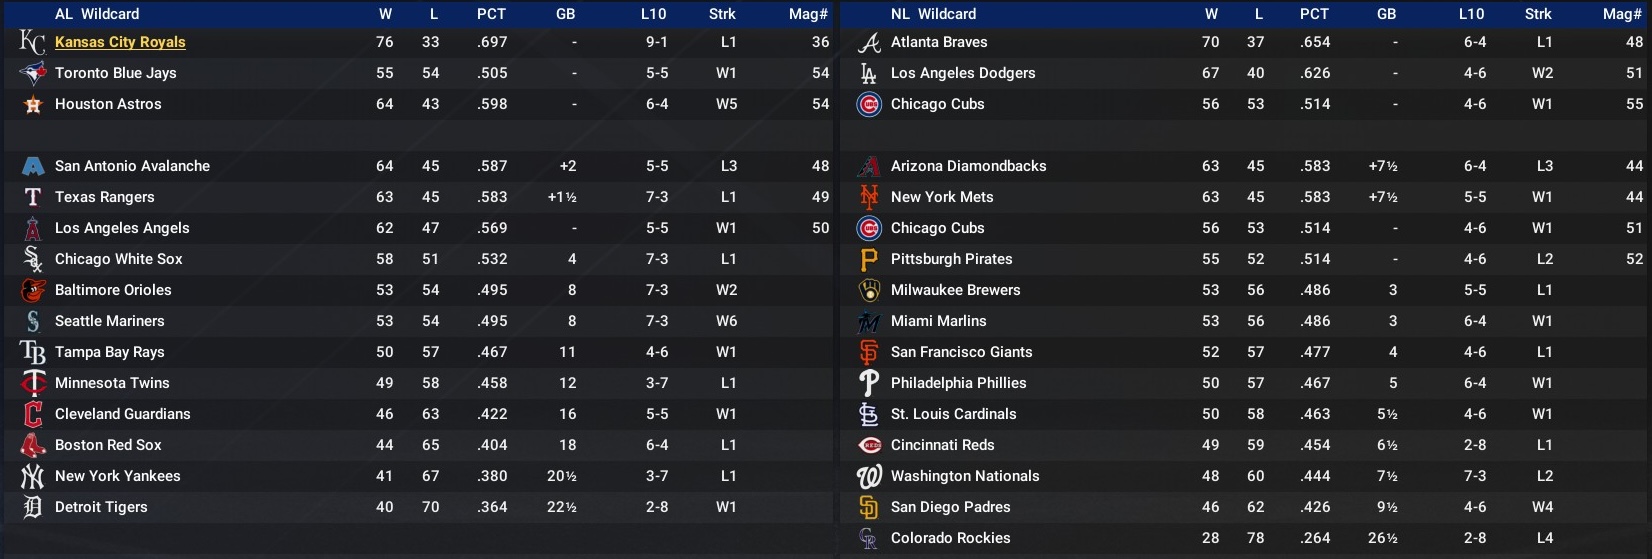The height and width of the screenshot is (559, 1652).
Task: Click the Kansas City Royals logo icon
Action: (32, 42)
